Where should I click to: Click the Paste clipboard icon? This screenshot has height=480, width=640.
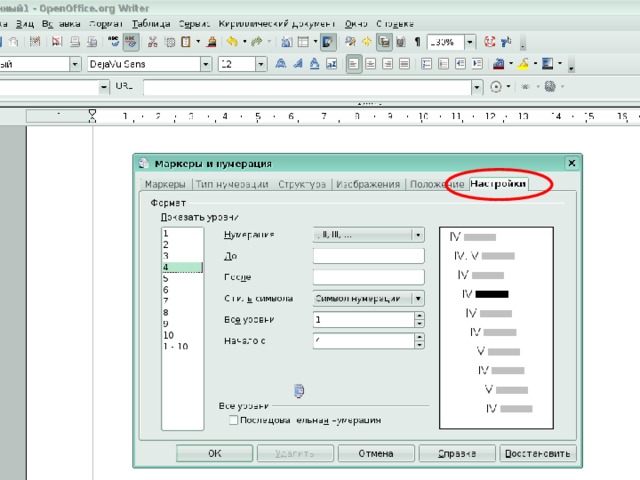coord(186,42)
